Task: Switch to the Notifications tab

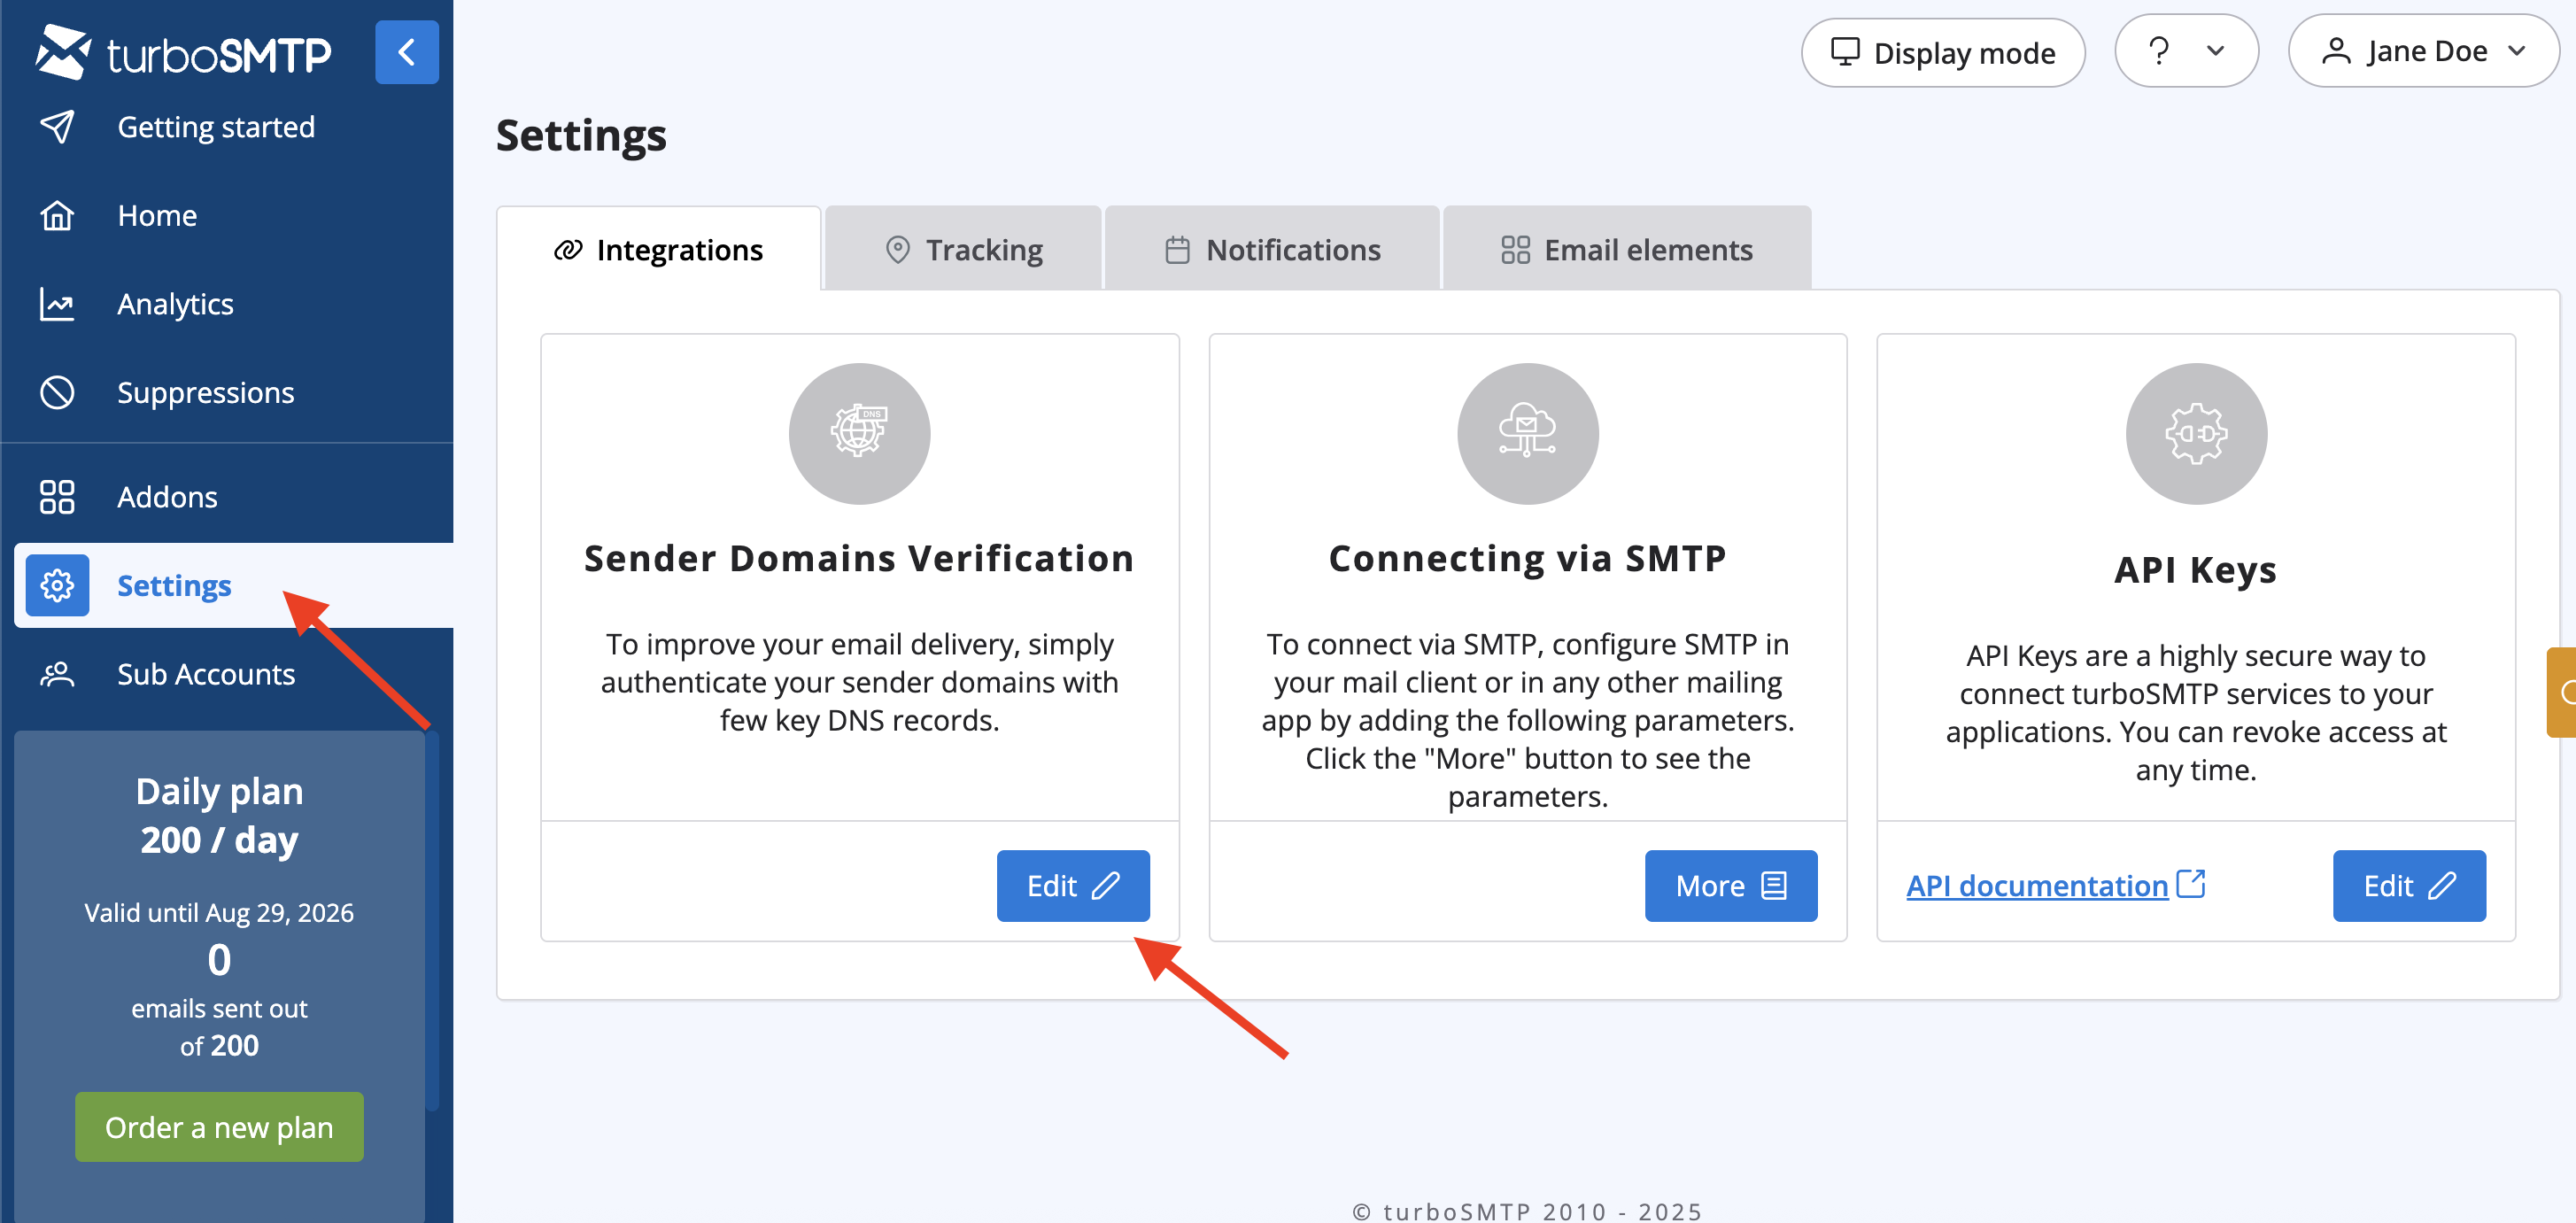Action: click(1272, 249)
